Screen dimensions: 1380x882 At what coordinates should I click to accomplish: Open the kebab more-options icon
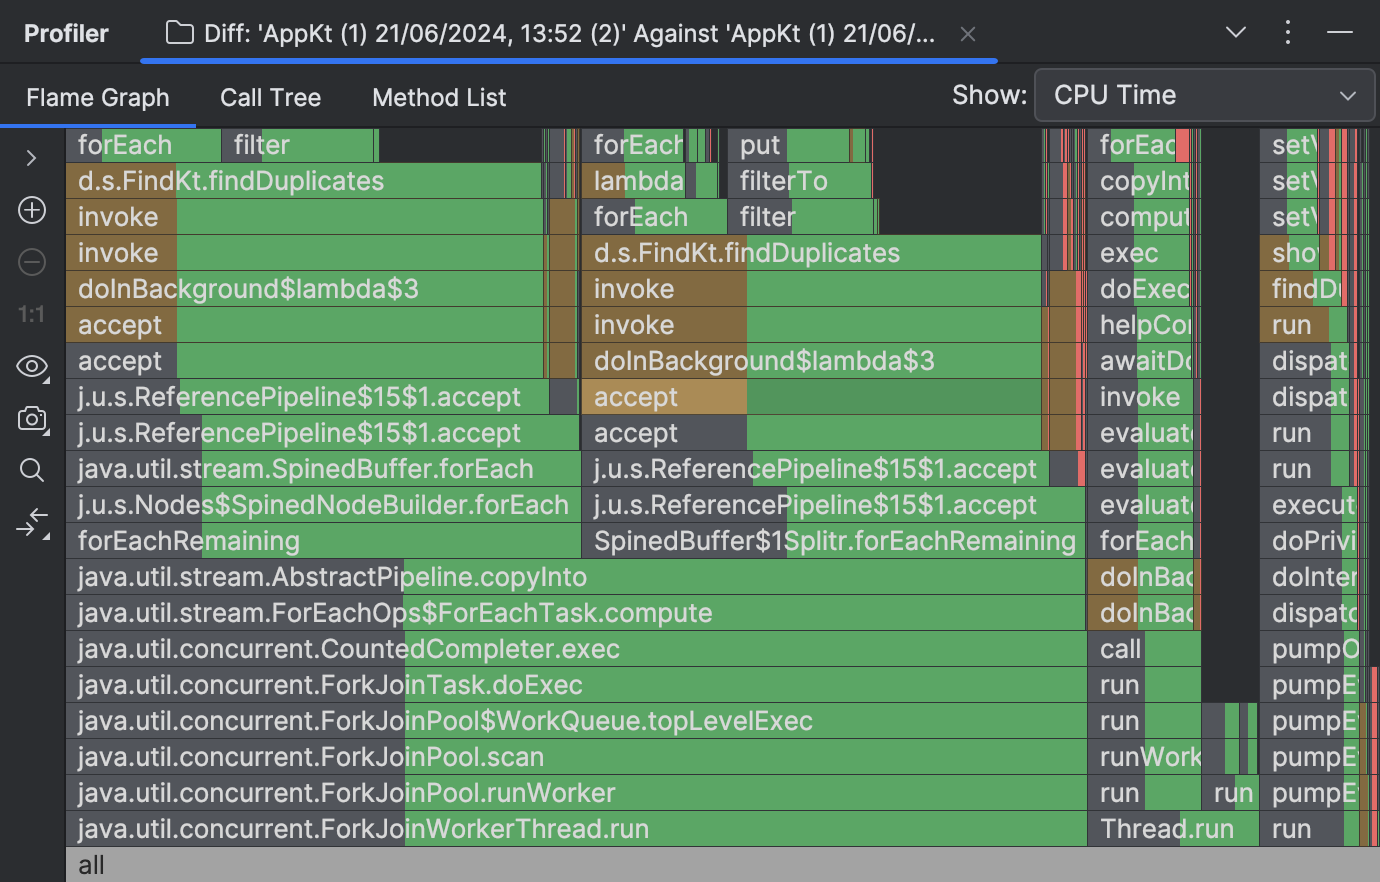coord(1288,32)
